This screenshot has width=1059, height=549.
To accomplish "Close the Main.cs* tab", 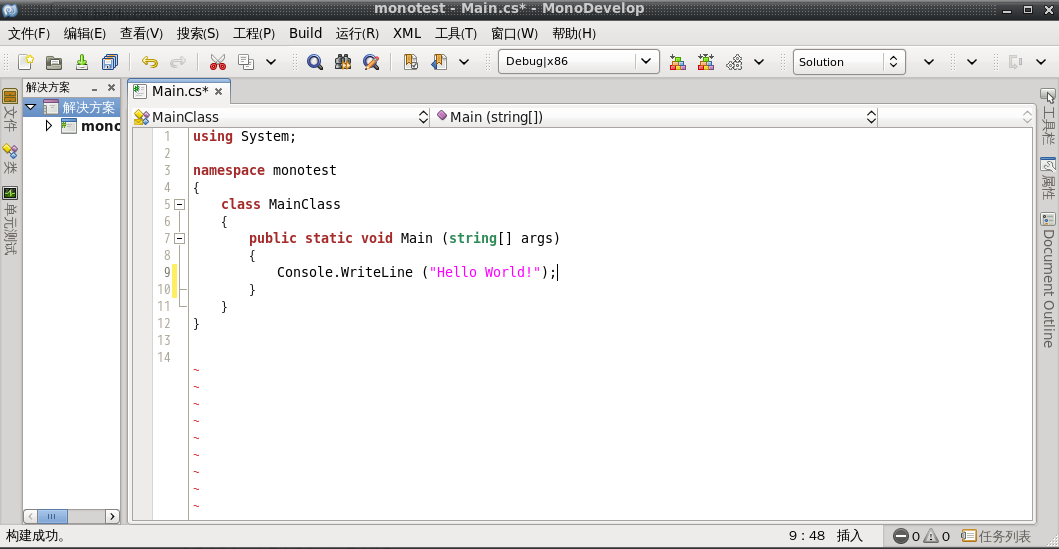I will click(218, 92).
